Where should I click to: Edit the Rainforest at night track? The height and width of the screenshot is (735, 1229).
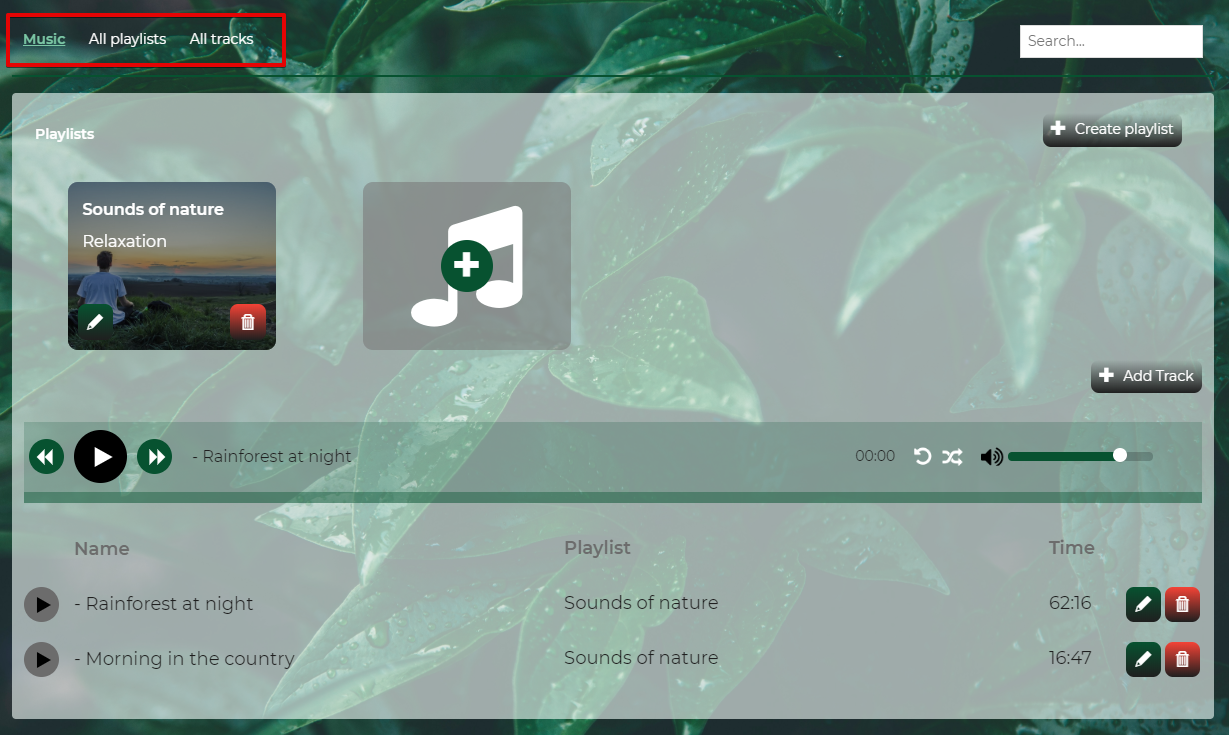pyautogui.click(x=1143, y=604)
